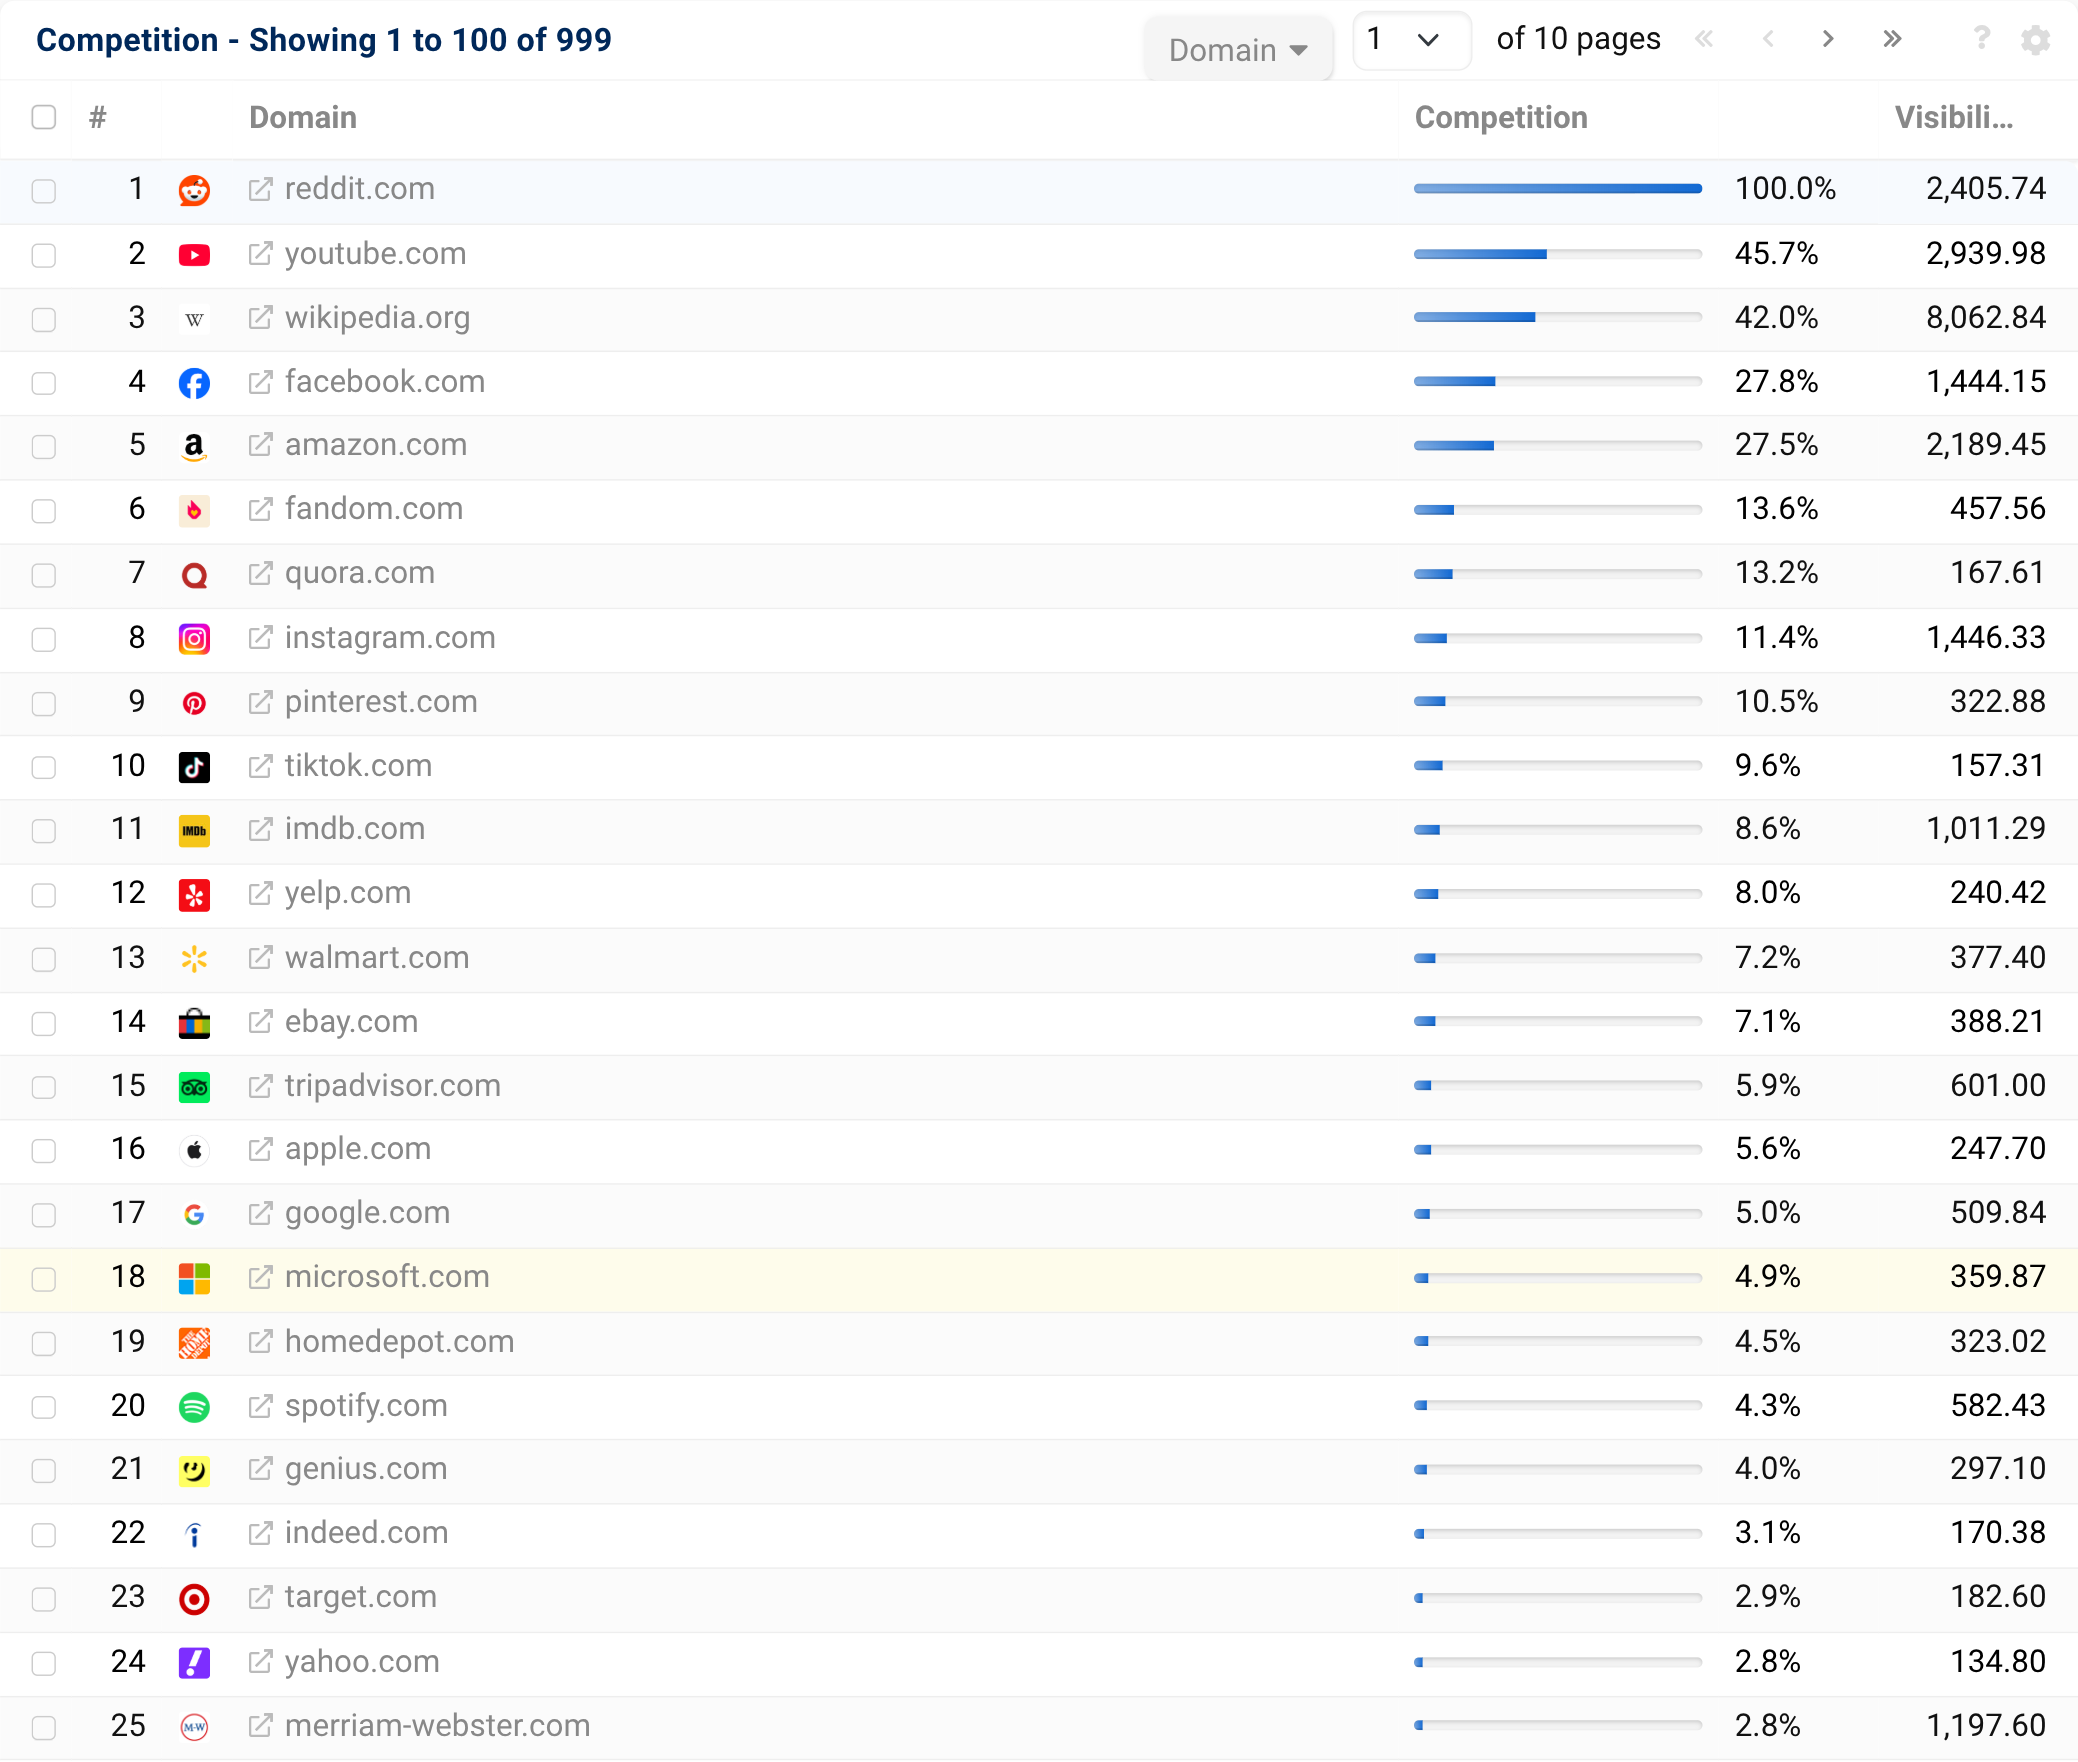2078x1762 pixels.
Task: Click the IMDb favicon
Action: (x=194, y=830)
